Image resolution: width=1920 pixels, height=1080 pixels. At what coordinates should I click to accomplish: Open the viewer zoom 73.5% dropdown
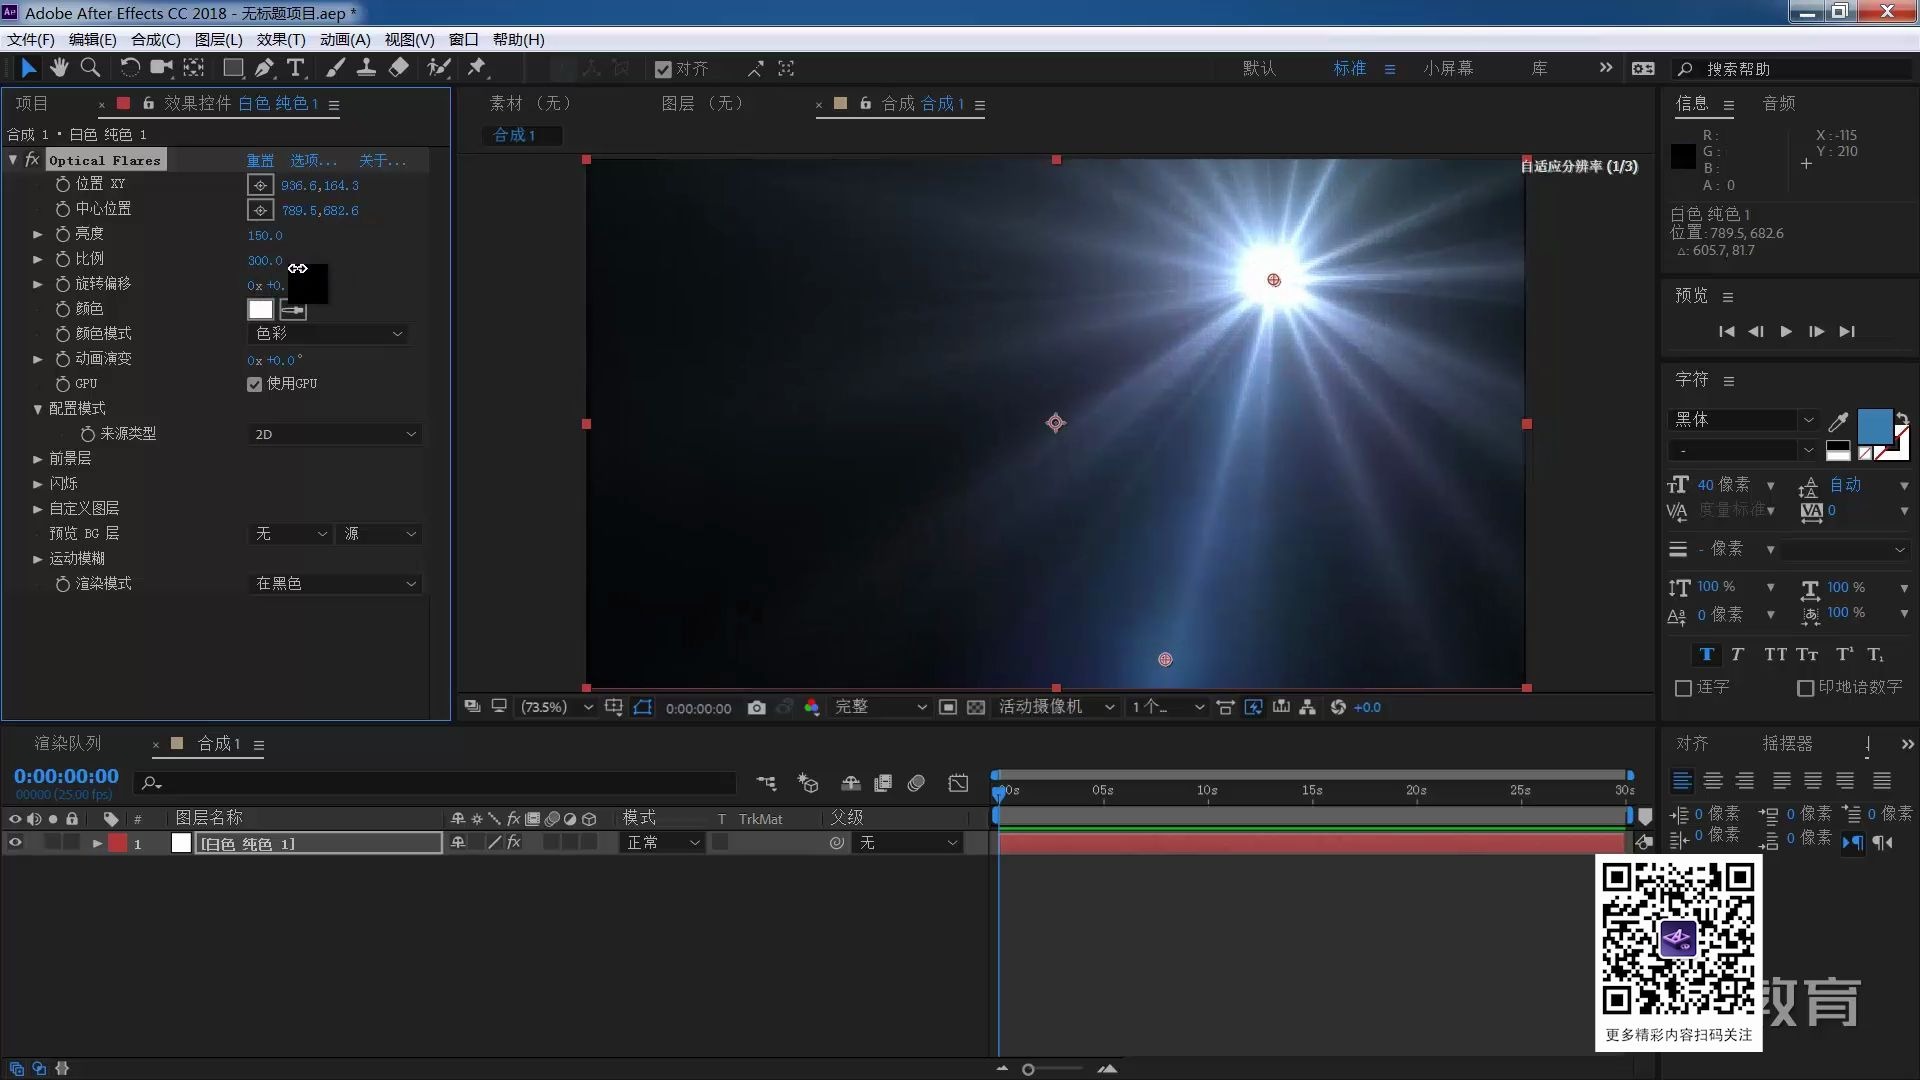pos(557,708)
